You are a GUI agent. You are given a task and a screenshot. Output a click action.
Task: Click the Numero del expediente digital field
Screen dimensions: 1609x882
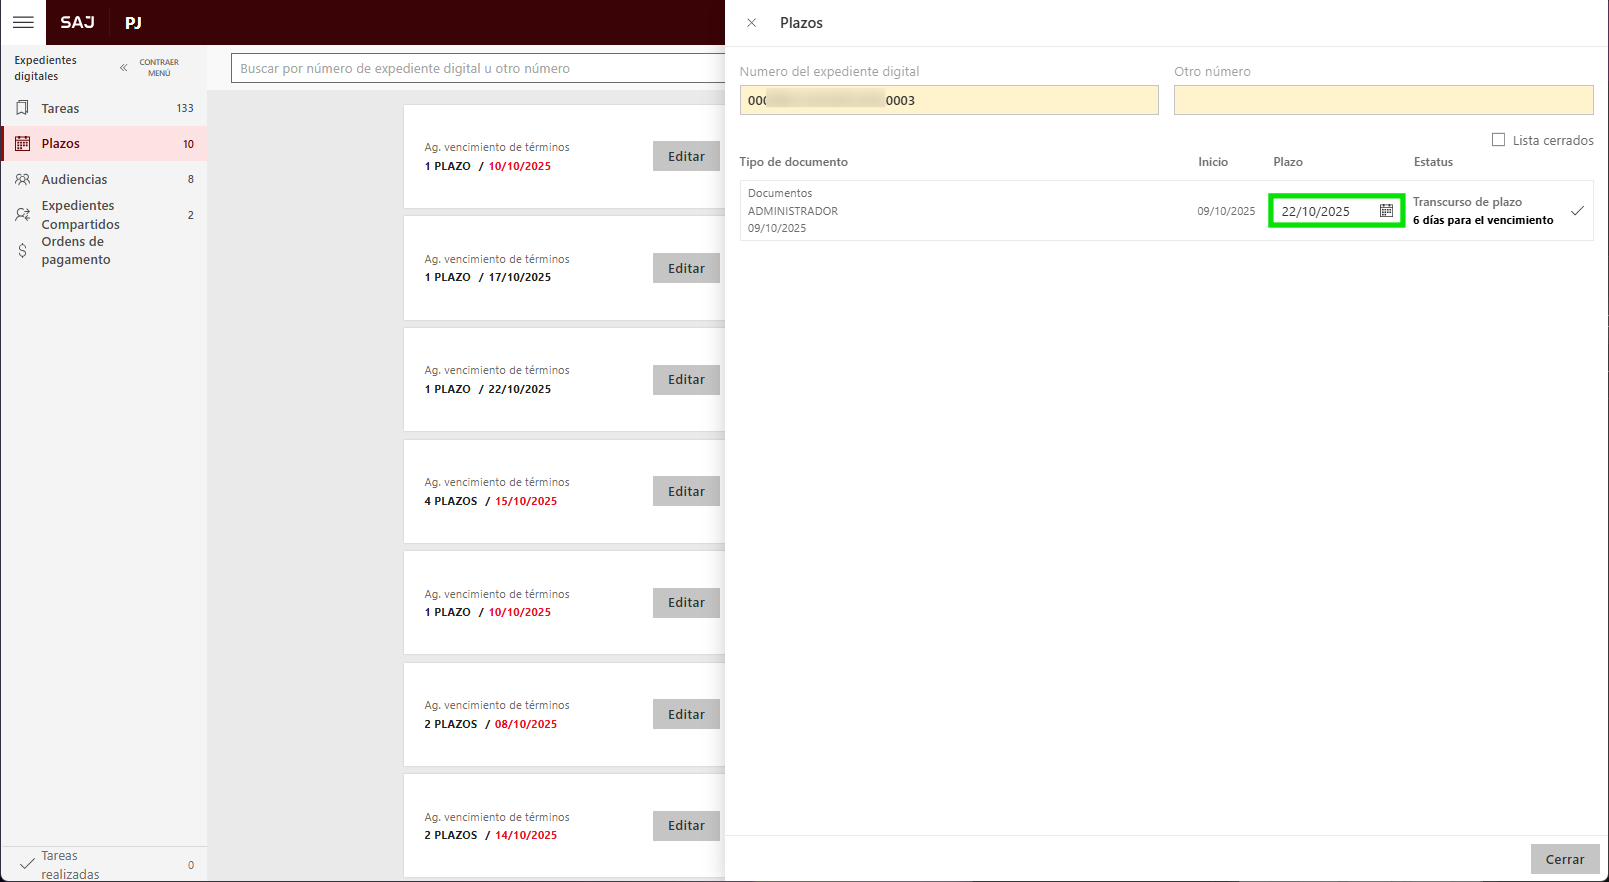point(948,100)
